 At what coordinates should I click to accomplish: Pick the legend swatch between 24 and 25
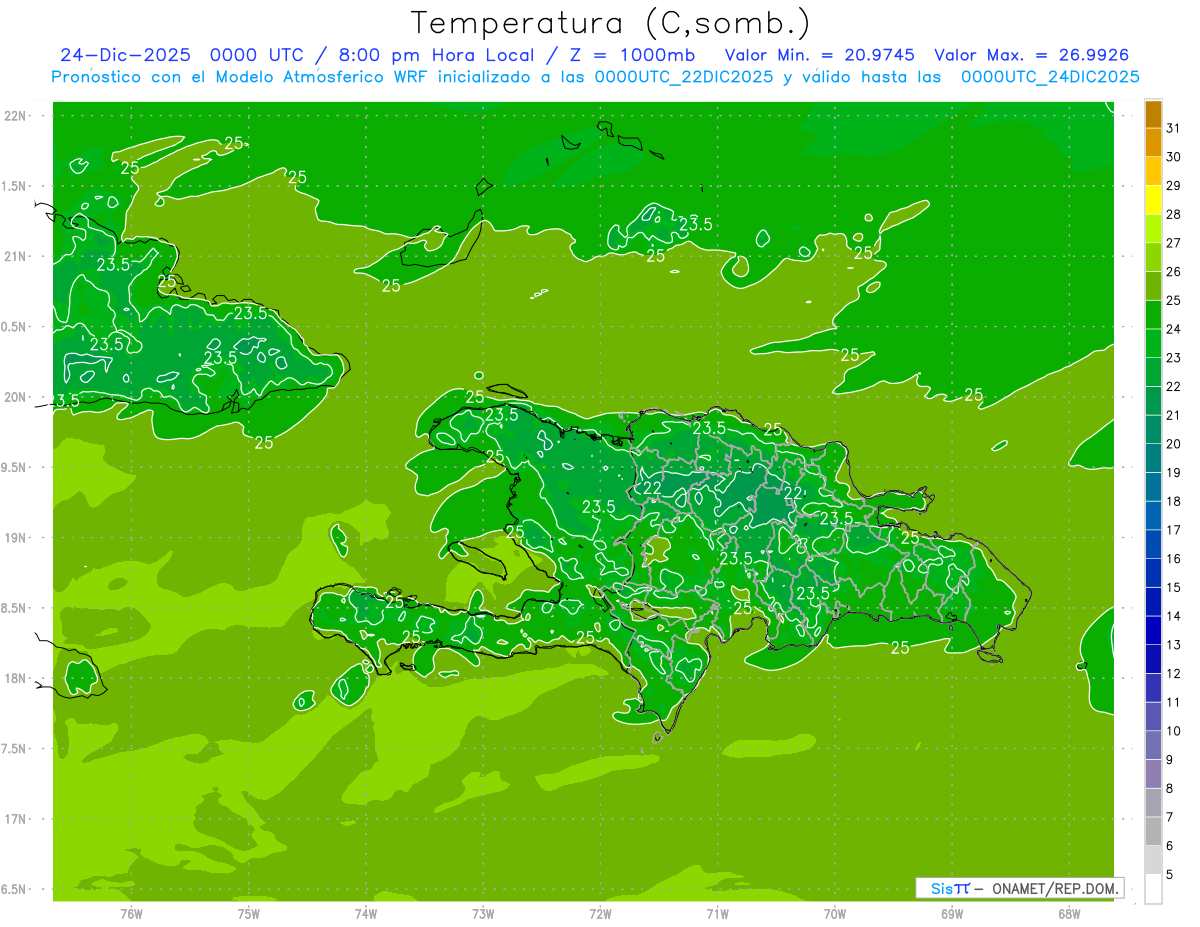coord(1153,315)
